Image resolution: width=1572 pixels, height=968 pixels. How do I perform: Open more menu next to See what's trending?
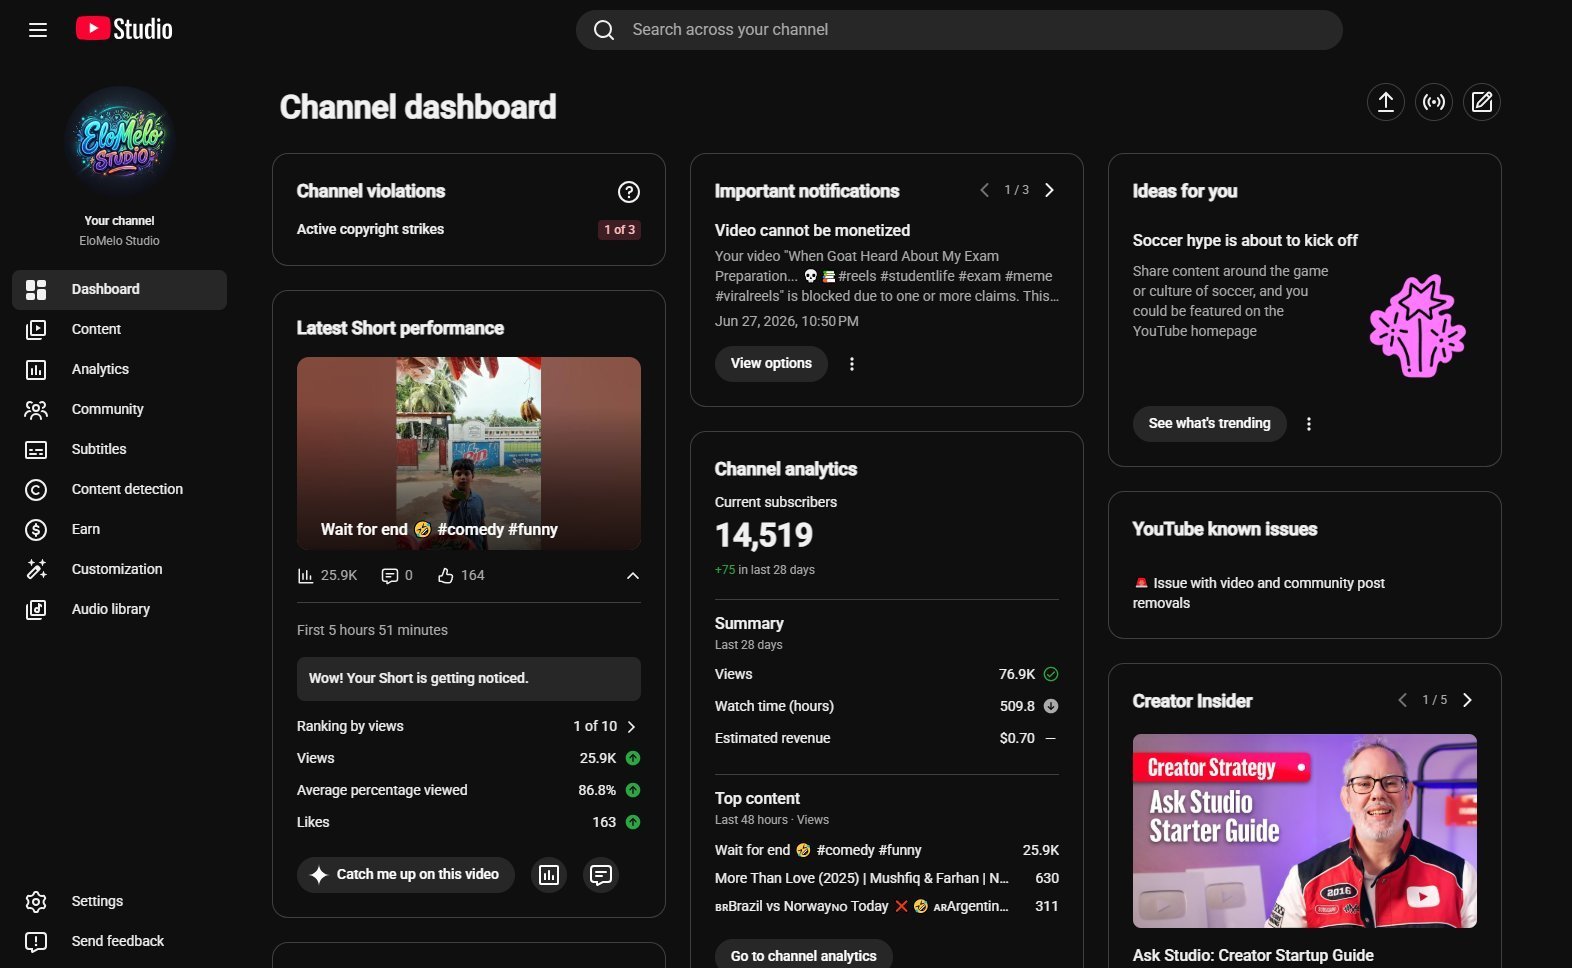pos(1309,424)
